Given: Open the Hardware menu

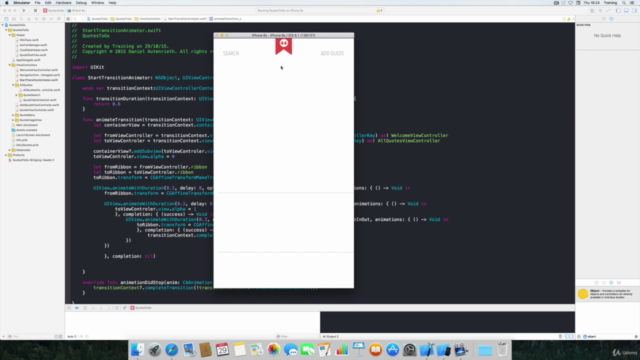Looking at the screenshot, I should coord(63,3).
